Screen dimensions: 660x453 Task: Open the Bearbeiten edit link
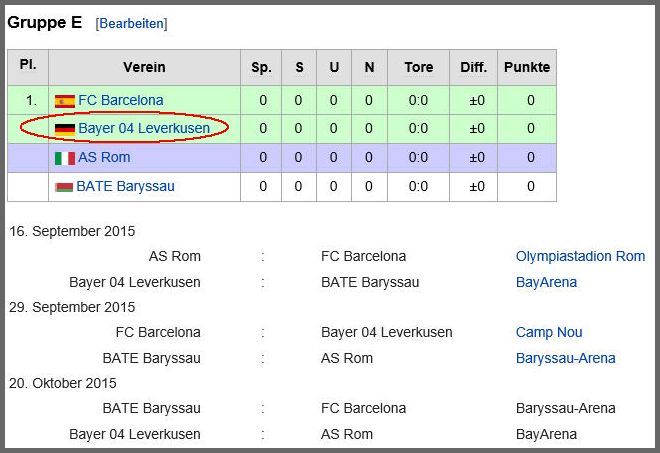131,23
